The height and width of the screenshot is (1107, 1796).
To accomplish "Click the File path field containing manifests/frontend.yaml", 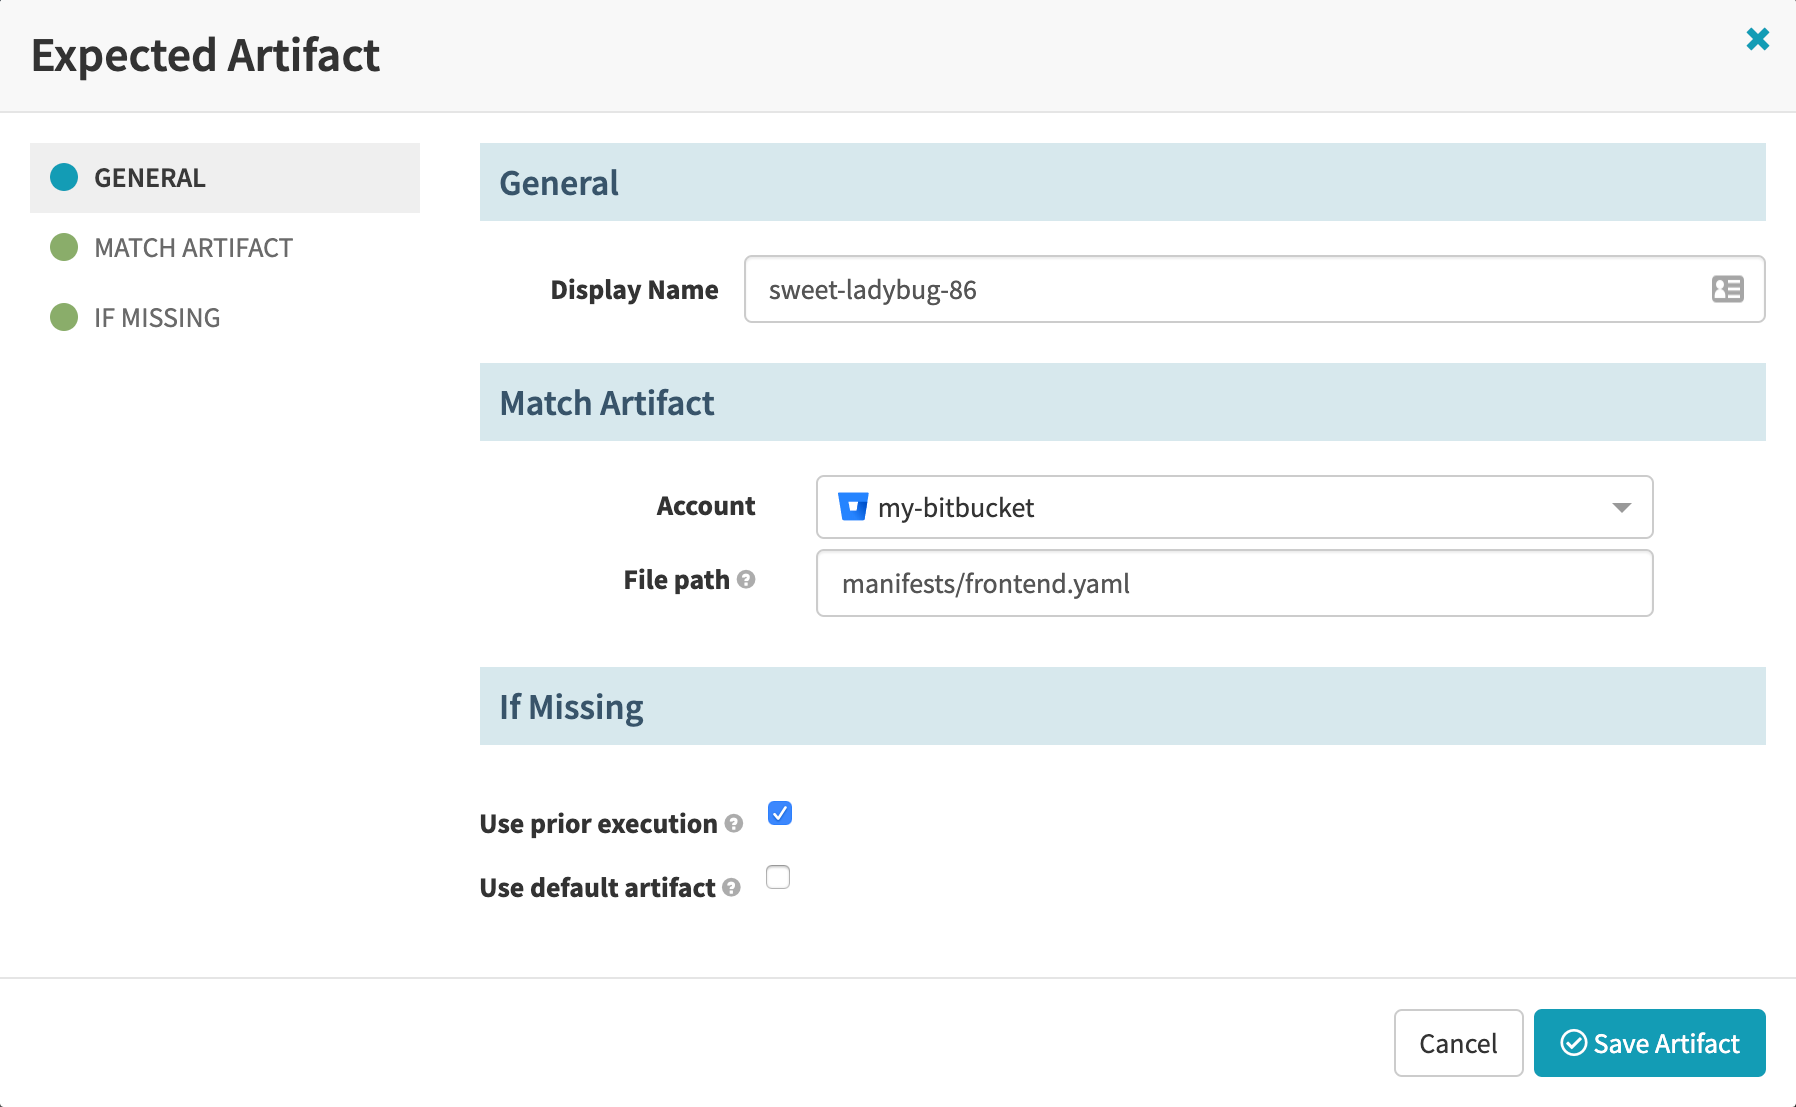I will coord(1234,583).
